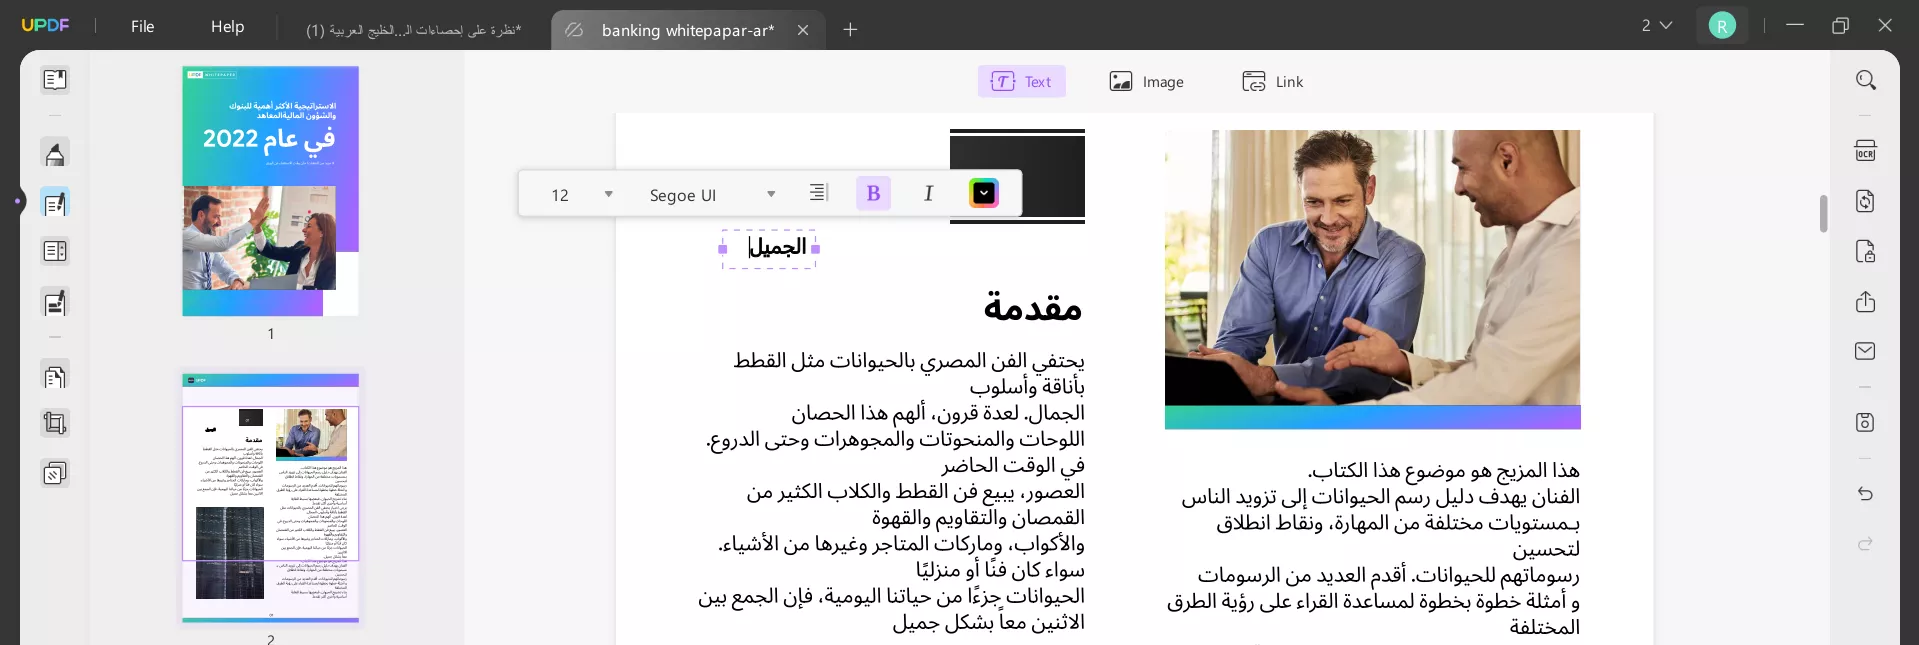Select the photo of two men
Screen dimensions: 1919x645
(1372, 268)
